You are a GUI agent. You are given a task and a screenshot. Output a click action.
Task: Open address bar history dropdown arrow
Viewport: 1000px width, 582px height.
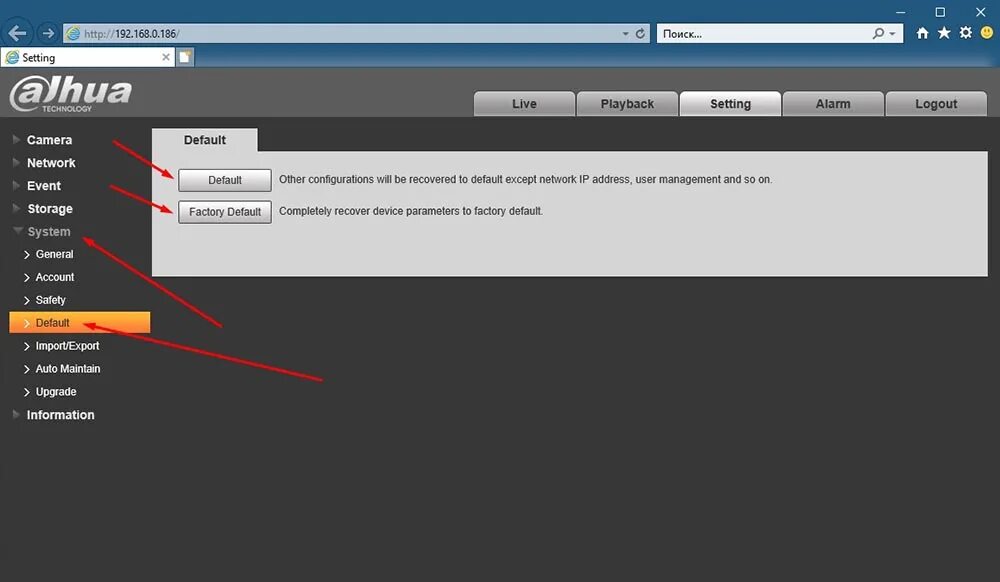[626, 34]
